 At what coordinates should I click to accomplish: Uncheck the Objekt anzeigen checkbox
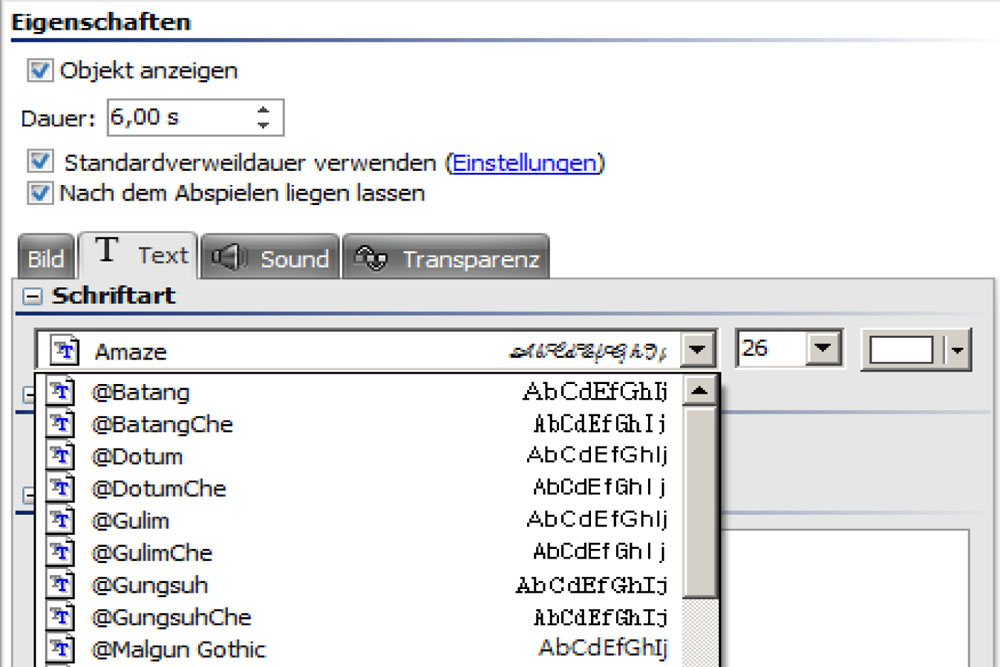40,71
